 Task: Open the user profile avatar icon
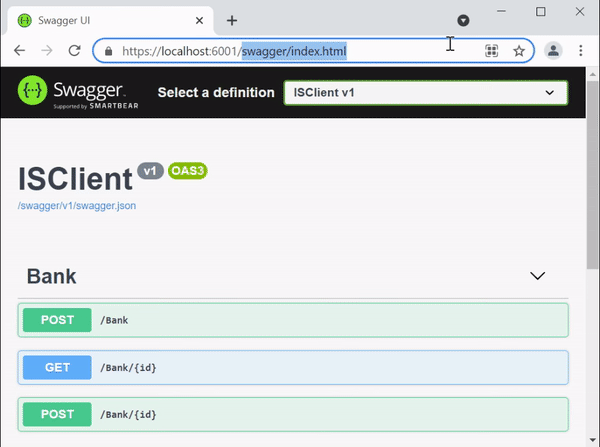click(553, 51)
